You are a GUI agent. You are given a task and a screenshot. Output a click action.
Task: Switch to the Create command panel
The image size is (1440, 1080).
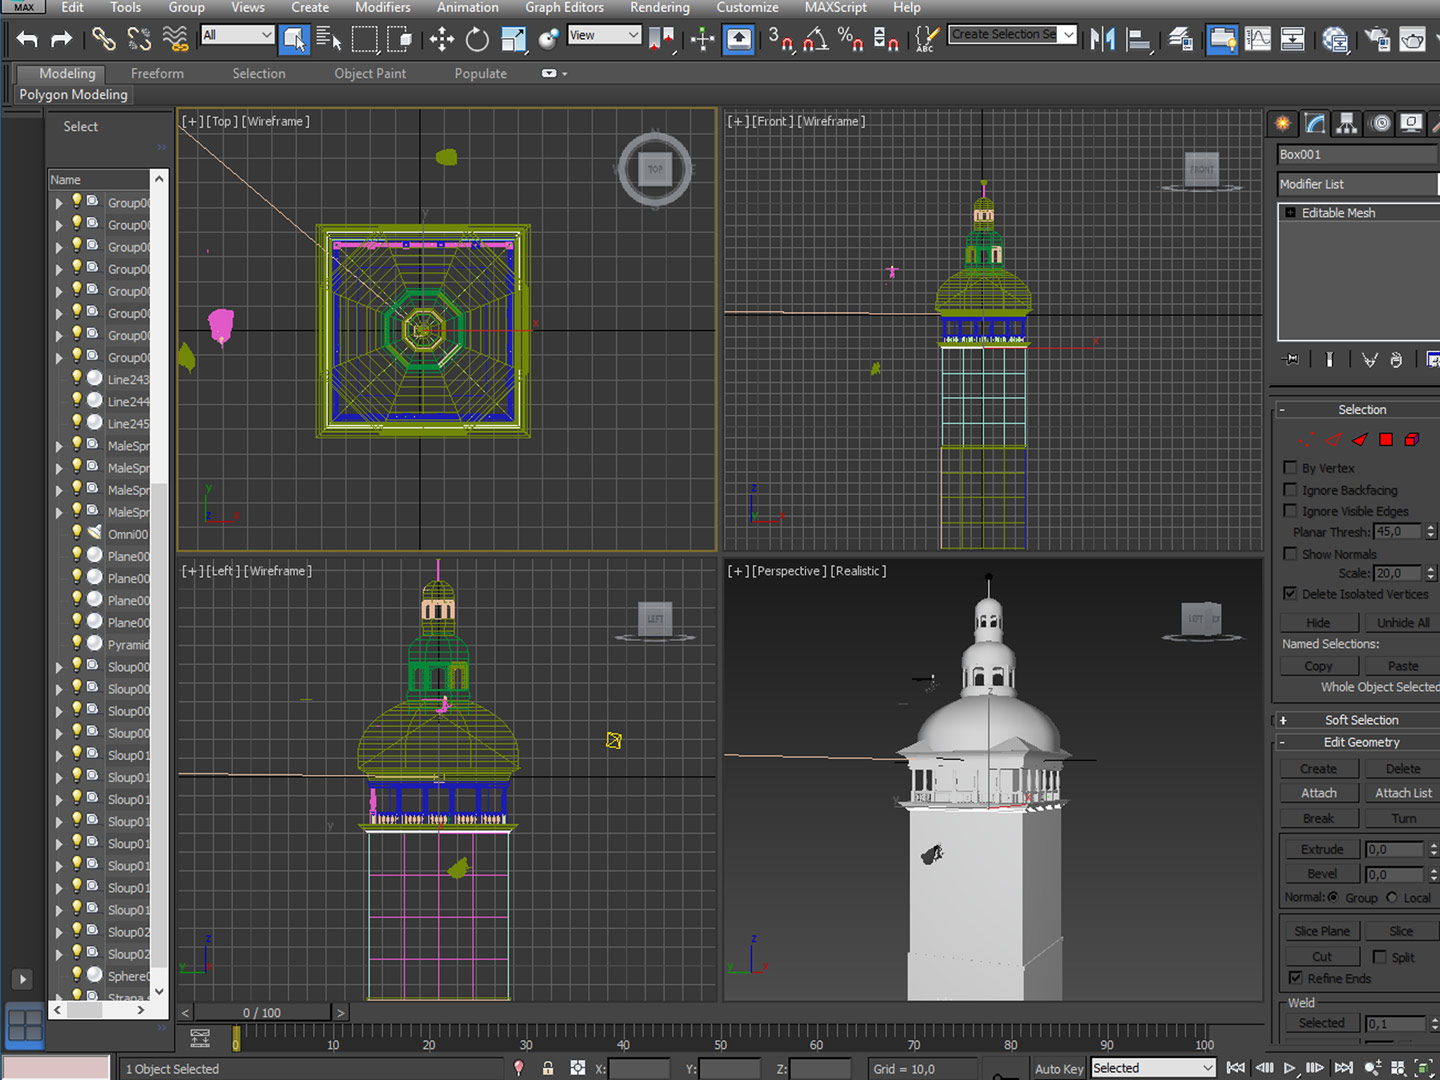pos(1282,123)
